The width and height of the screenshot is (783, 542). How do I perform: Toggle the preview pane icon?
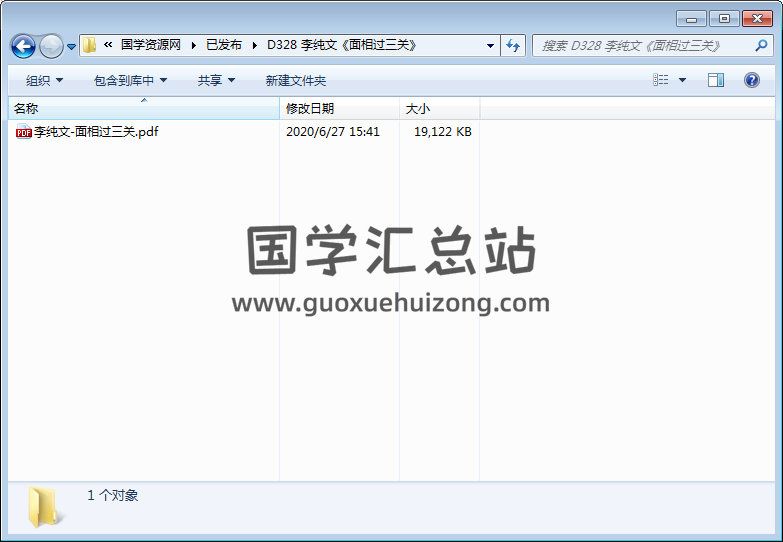pyautogui.click(x=716, y=80)
